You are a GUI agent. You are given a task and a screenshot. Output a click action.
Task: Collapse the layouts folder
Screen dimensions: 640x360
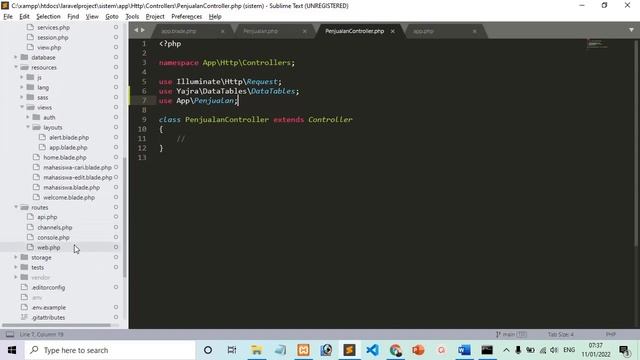pos(28,127)
